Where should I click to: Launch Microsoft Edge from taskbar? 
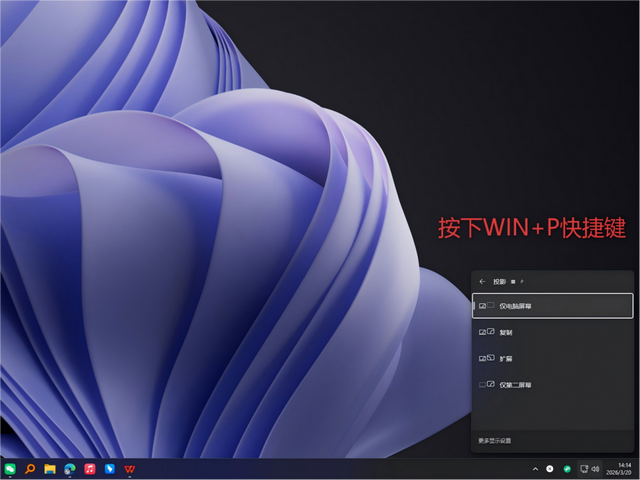point(70,469)
